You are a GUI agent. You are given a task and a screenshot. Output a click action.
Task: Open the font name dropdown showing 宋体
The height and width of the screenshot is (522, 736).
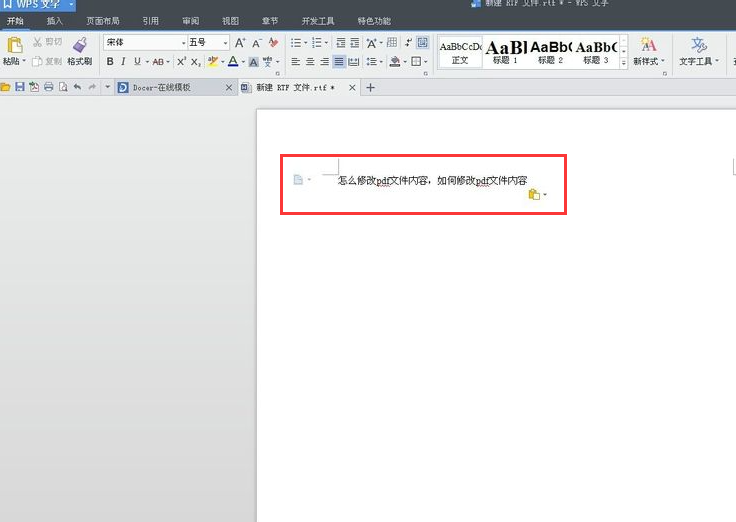(x=145, y=43)
